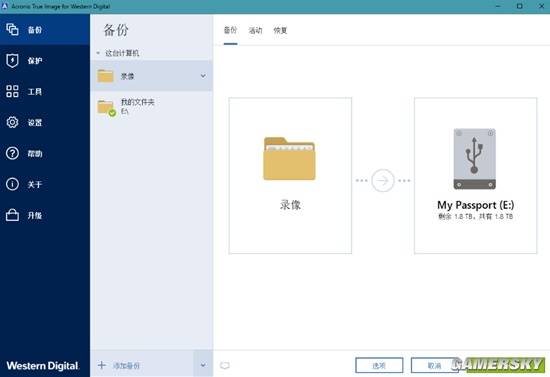The width and height of the screenshot is (550, 377).
Task: Switch to the 恢复 tab
Action: (280, 31)
